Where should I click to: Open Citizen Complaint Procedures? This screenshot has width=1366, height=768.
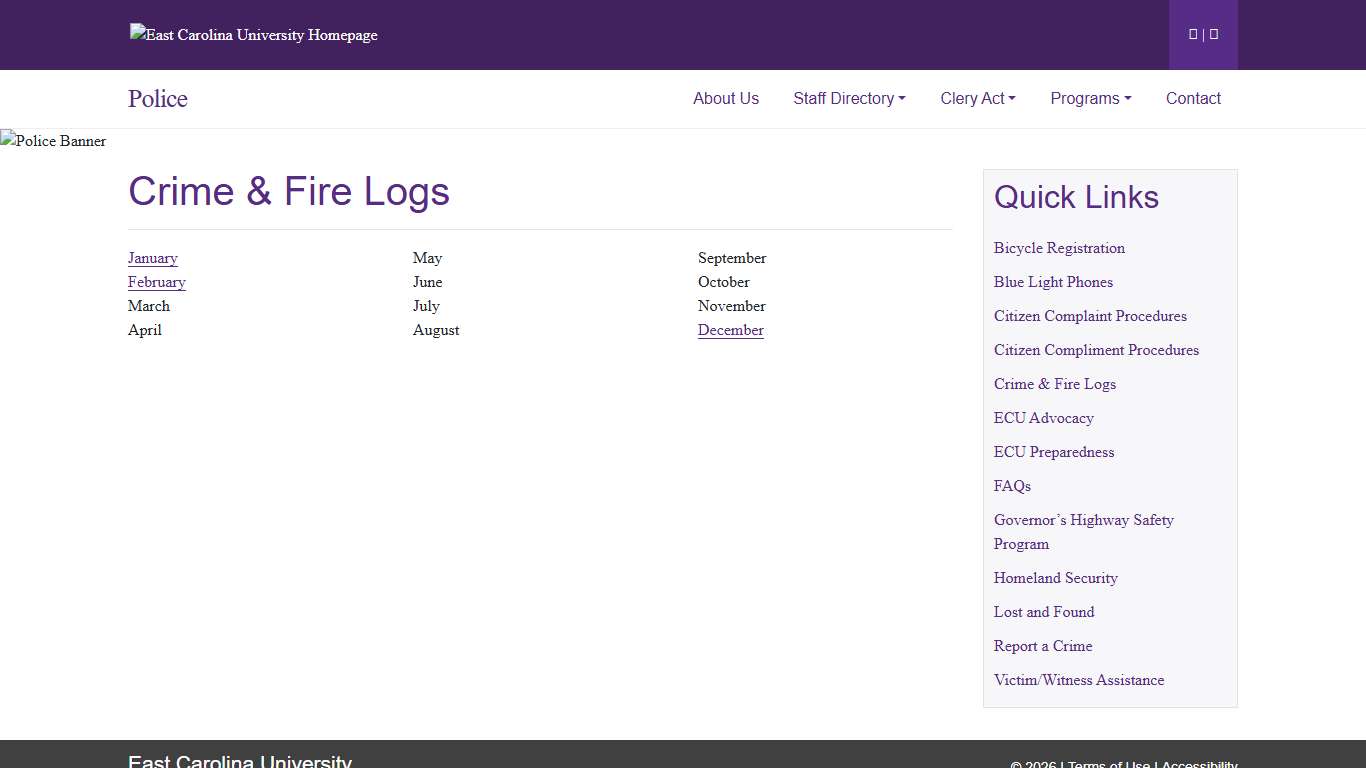(x=1090, y=316)
